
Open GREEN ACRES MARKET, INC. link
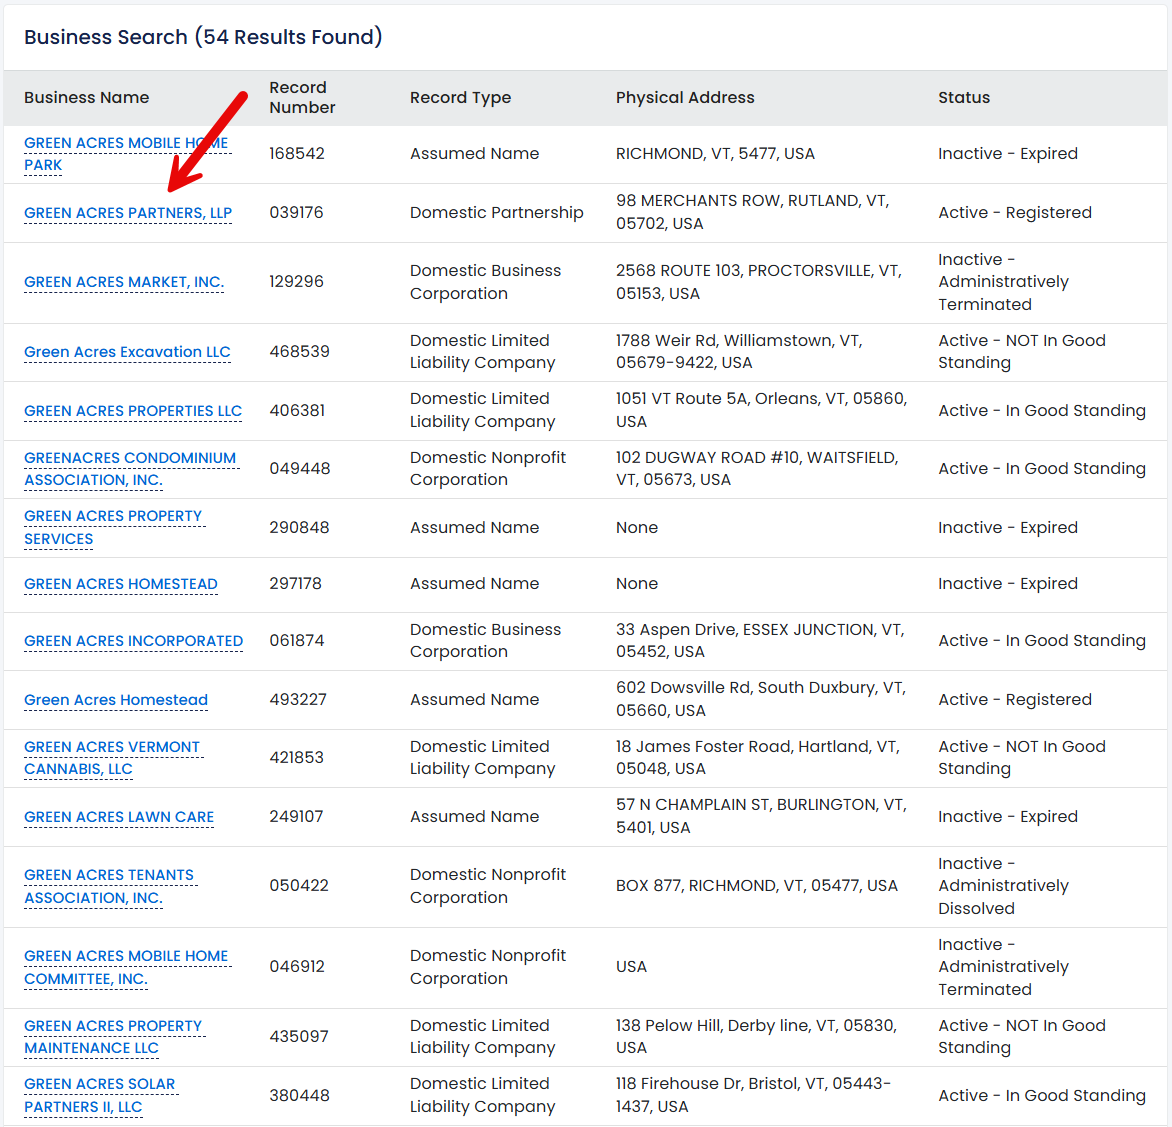(124, 282)
